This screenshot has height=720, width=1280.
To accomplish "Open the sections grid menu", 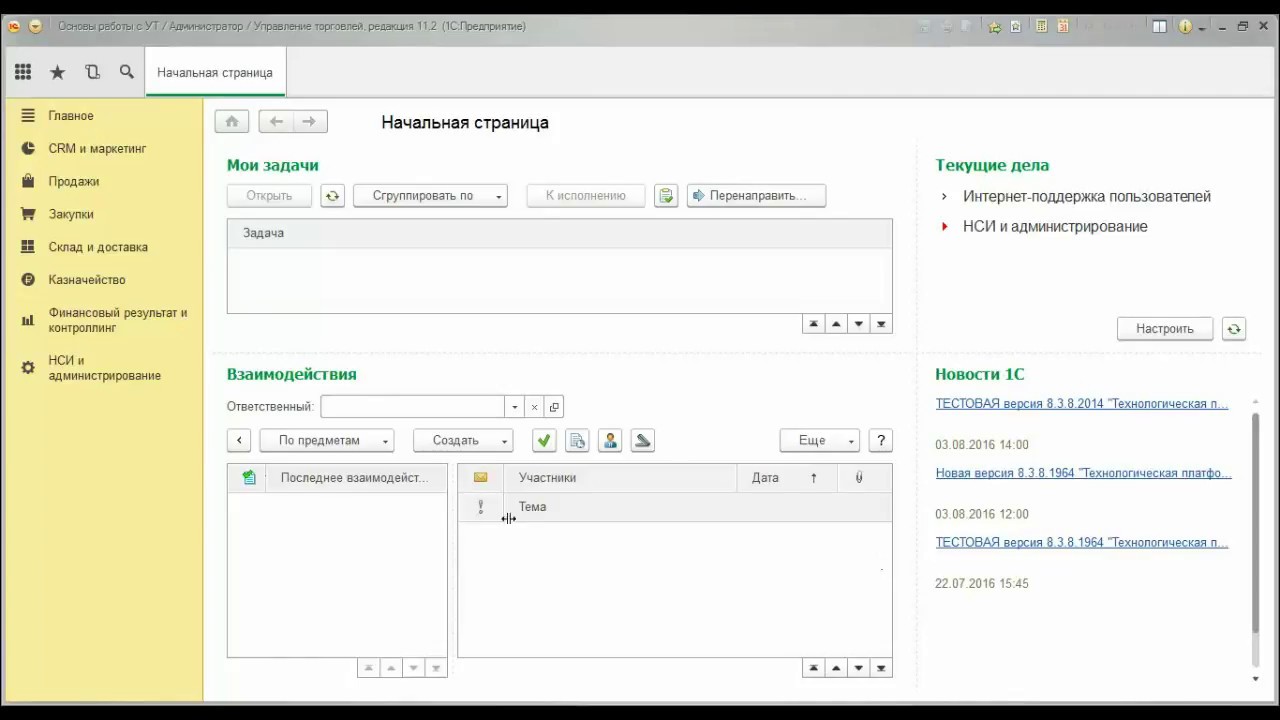I will tap(23, 72).
